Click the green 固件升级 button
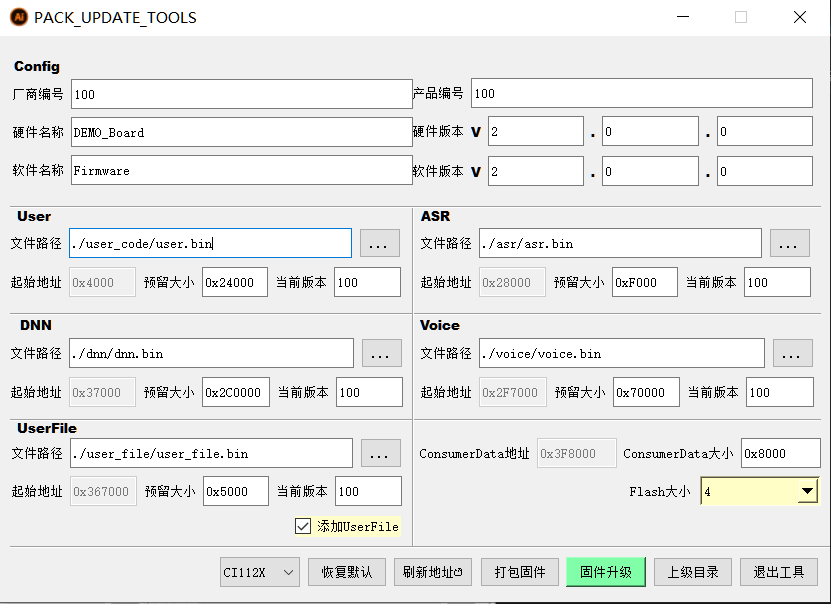 (x=606, y=572)
